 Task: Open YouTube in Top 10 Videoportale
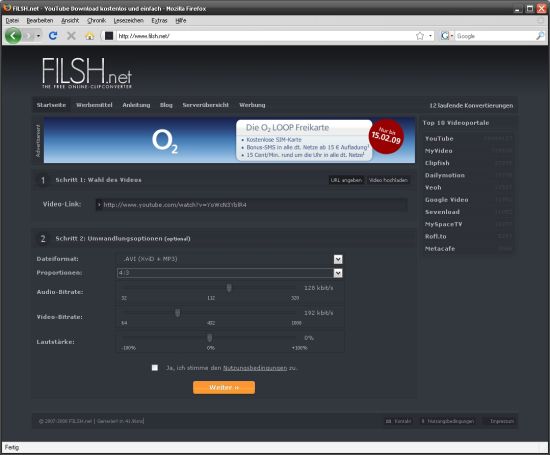tap(439, 139)
